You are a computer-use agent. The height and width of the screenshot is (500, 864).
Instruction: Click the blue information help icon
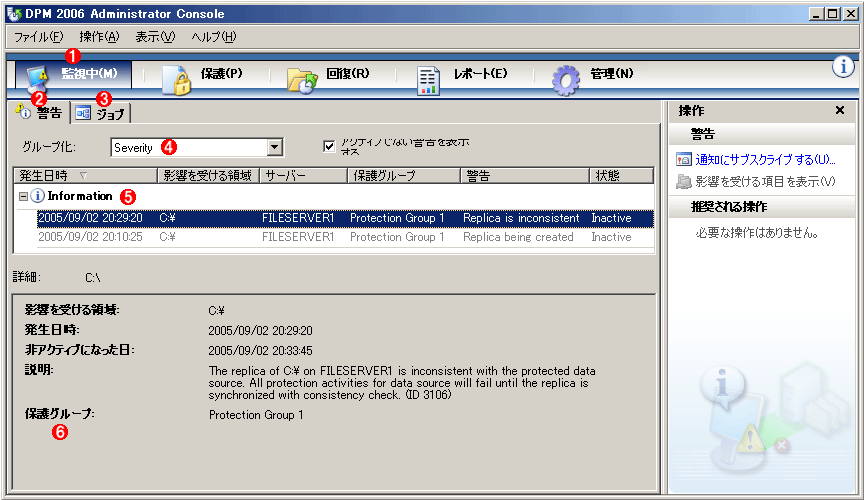coord(843,67)
